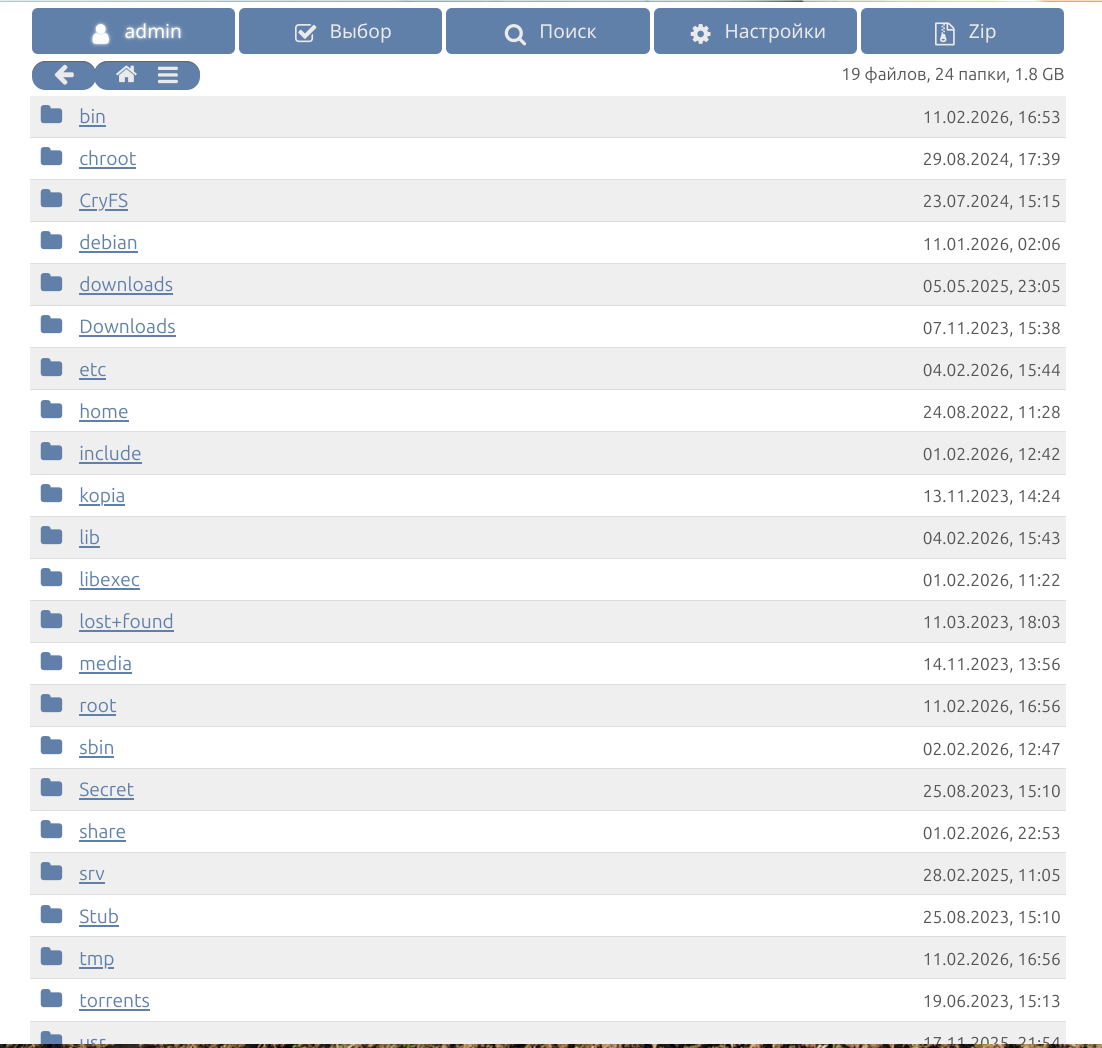Viewport: 1102px width, 1048px height.
Task: Open the chroot folder link
Action: click(x=107, y=158)
